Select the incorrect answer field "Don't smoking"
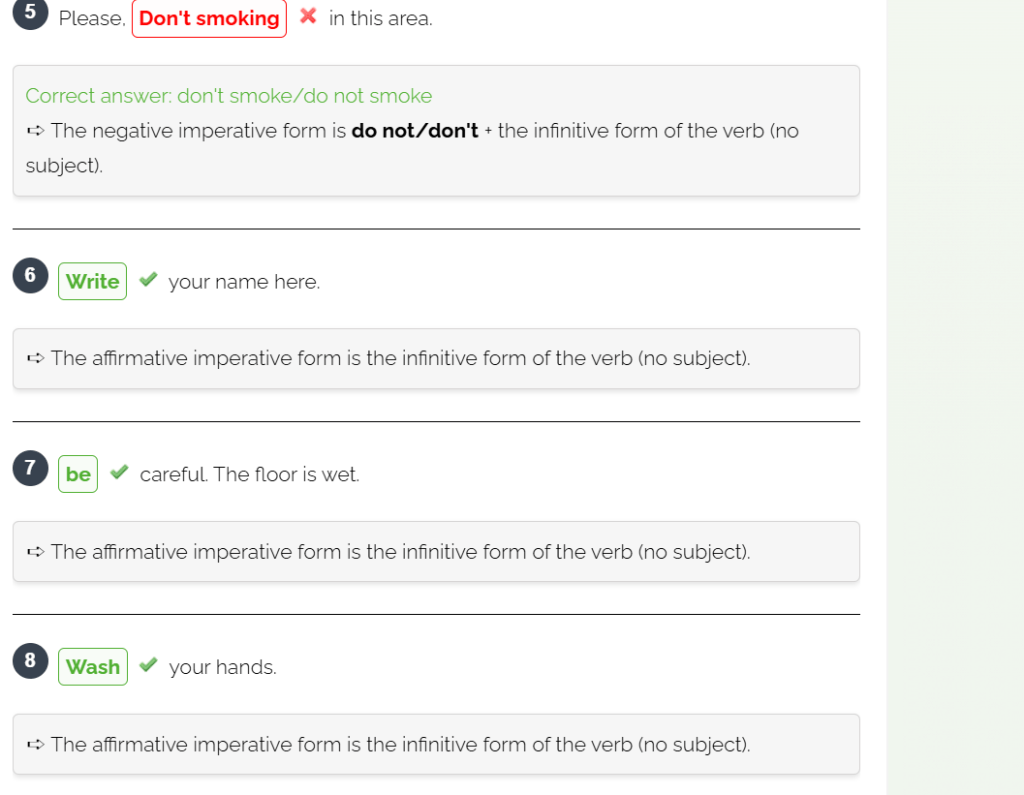Image resolution: width=1024 pixels, height=795 pixels. tap(209, 18)
